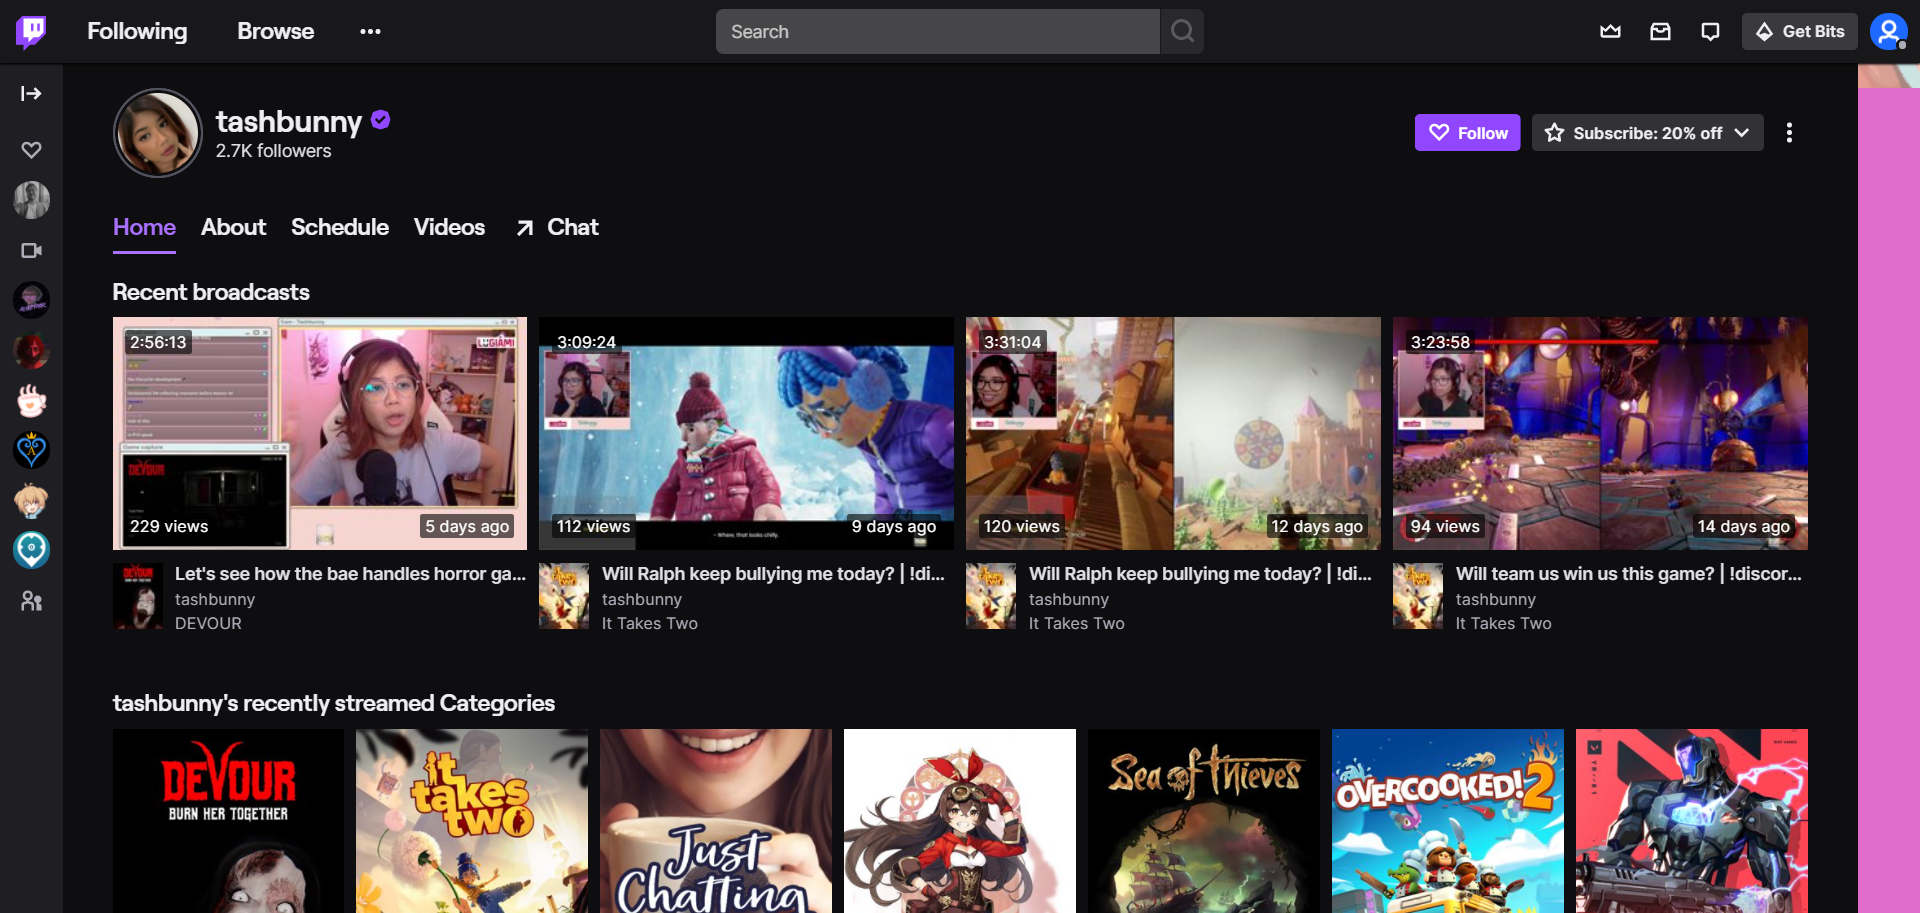Open the Twitch home logo
1920x913 pixels.
pos(31,32)
